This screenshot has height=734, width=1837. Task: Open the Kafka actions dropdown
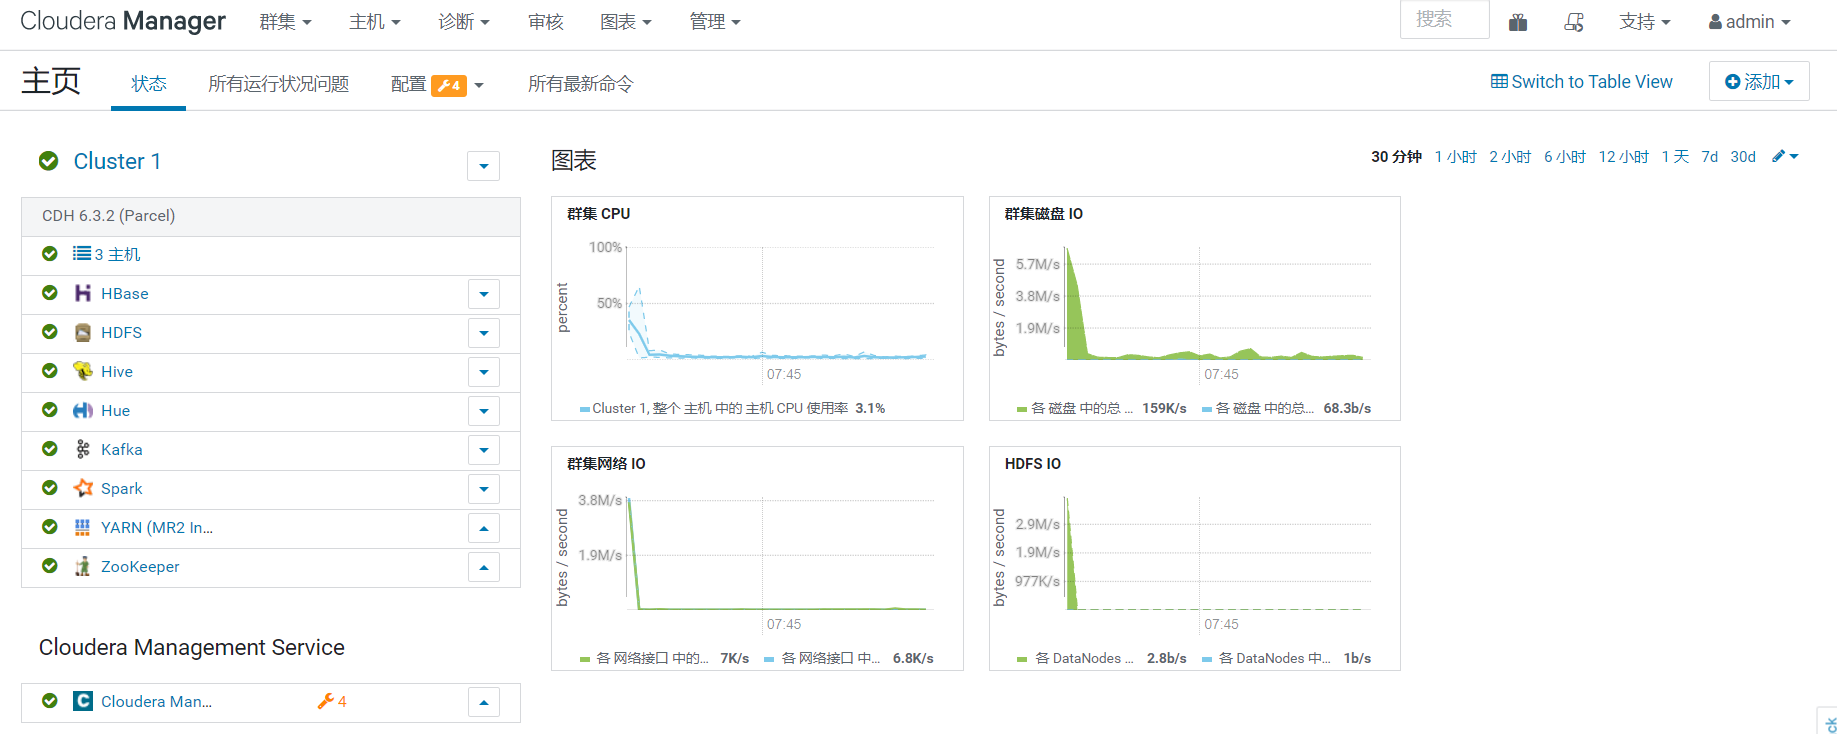click(x=484, y=450)
